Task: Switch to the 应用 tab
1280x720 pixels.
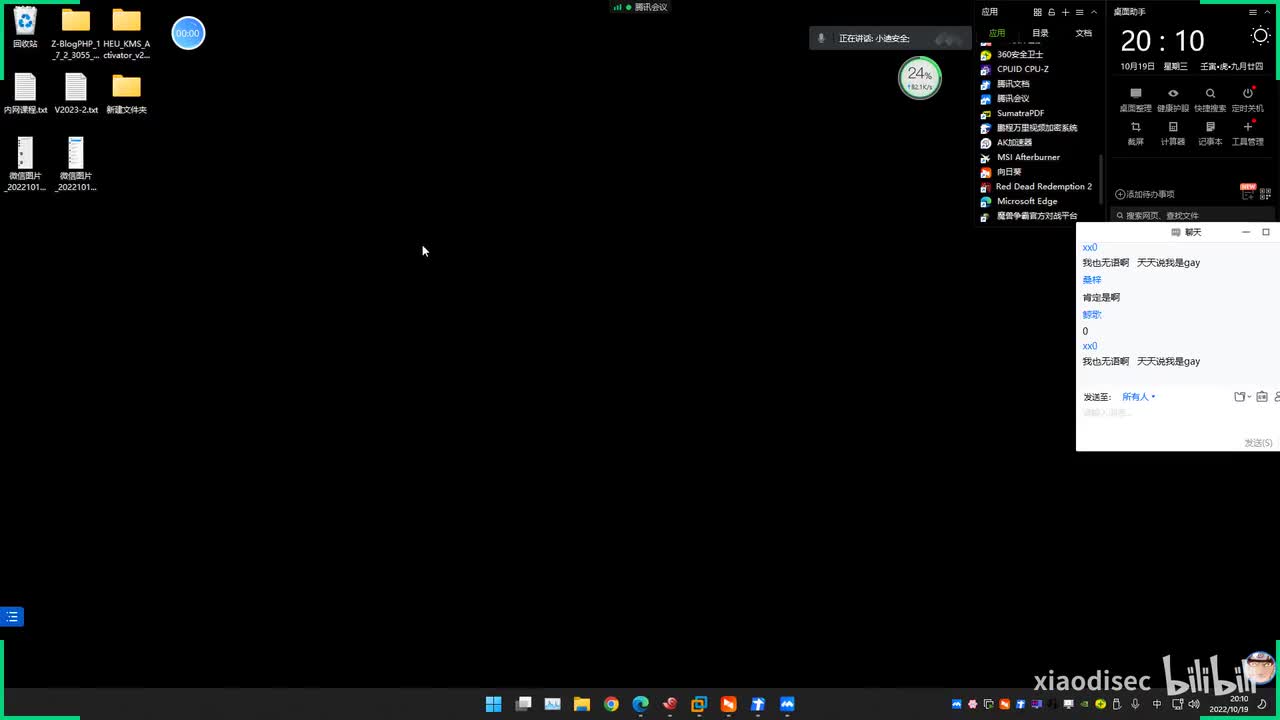Action: (997, 33)
